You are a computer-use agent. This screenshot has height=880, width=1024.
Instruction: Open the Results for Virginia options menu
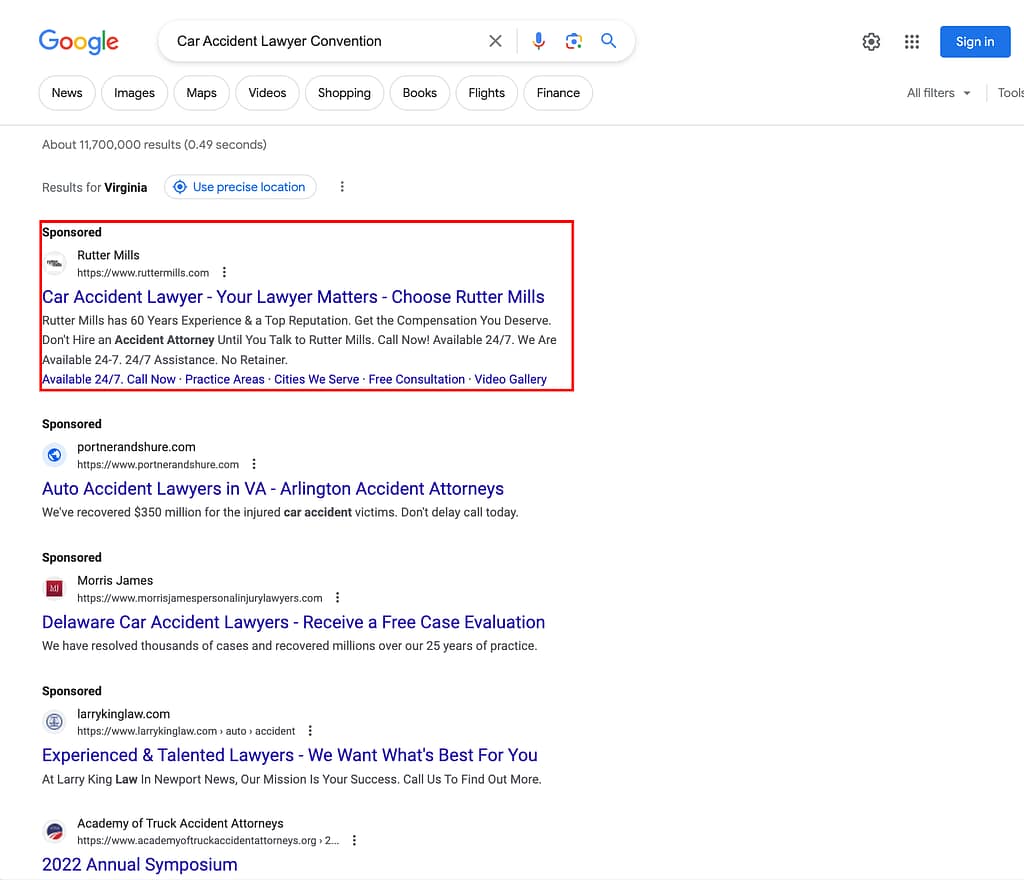tap(342, 187)
